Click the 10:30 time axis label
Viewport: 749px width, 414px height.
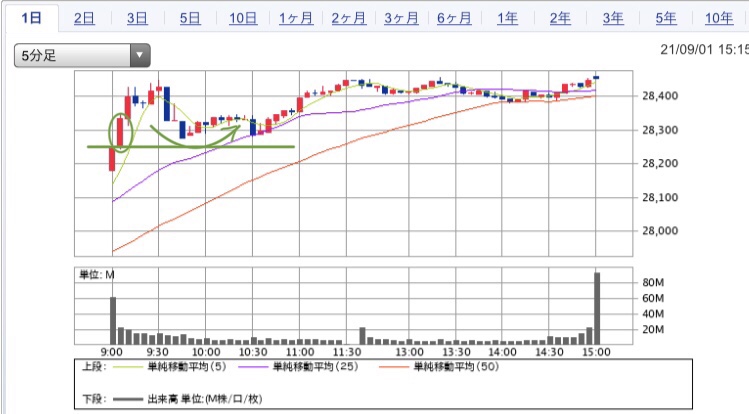pos(253,352)
